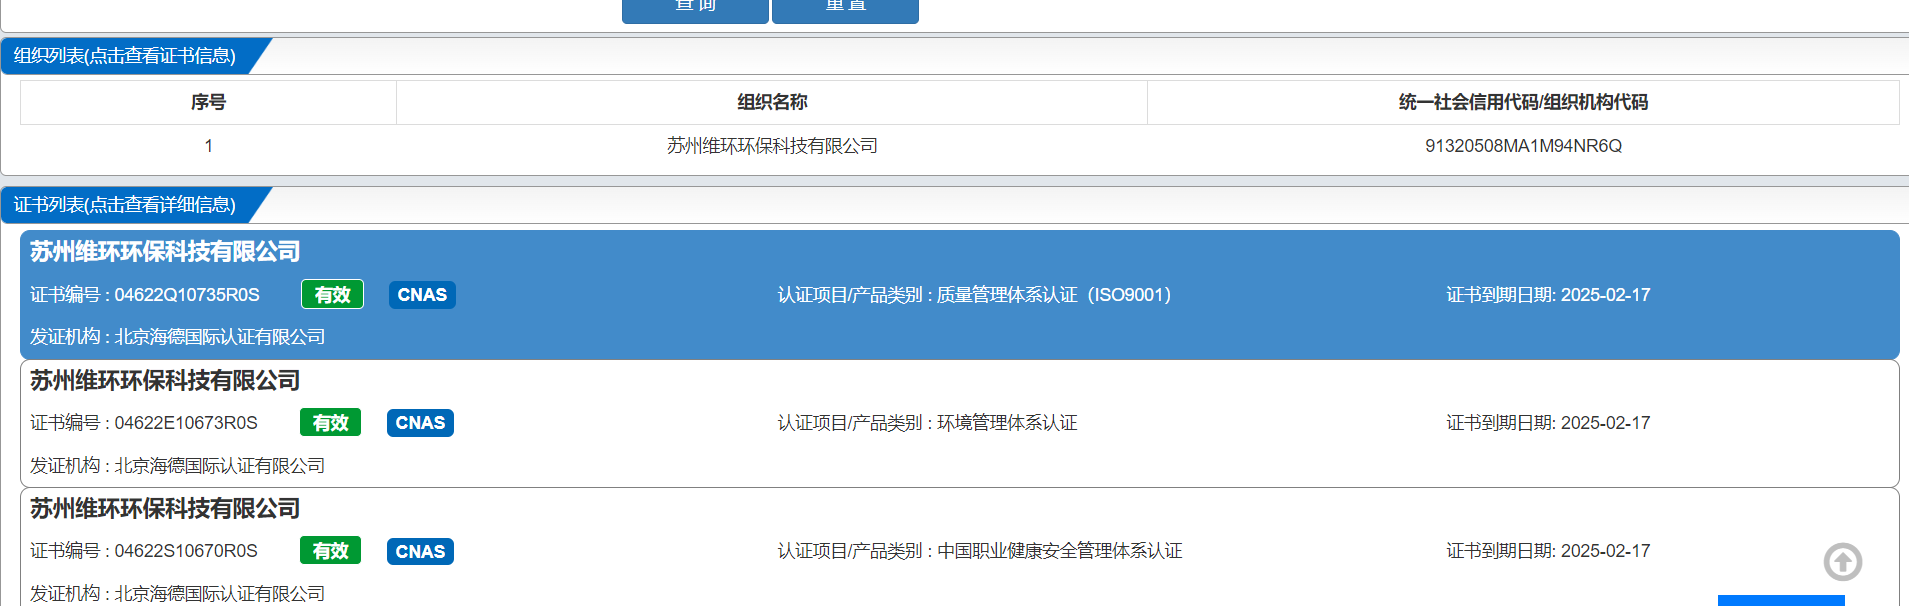Click 有效 badge on 职业健康安全 certificate

click(330, 551)
